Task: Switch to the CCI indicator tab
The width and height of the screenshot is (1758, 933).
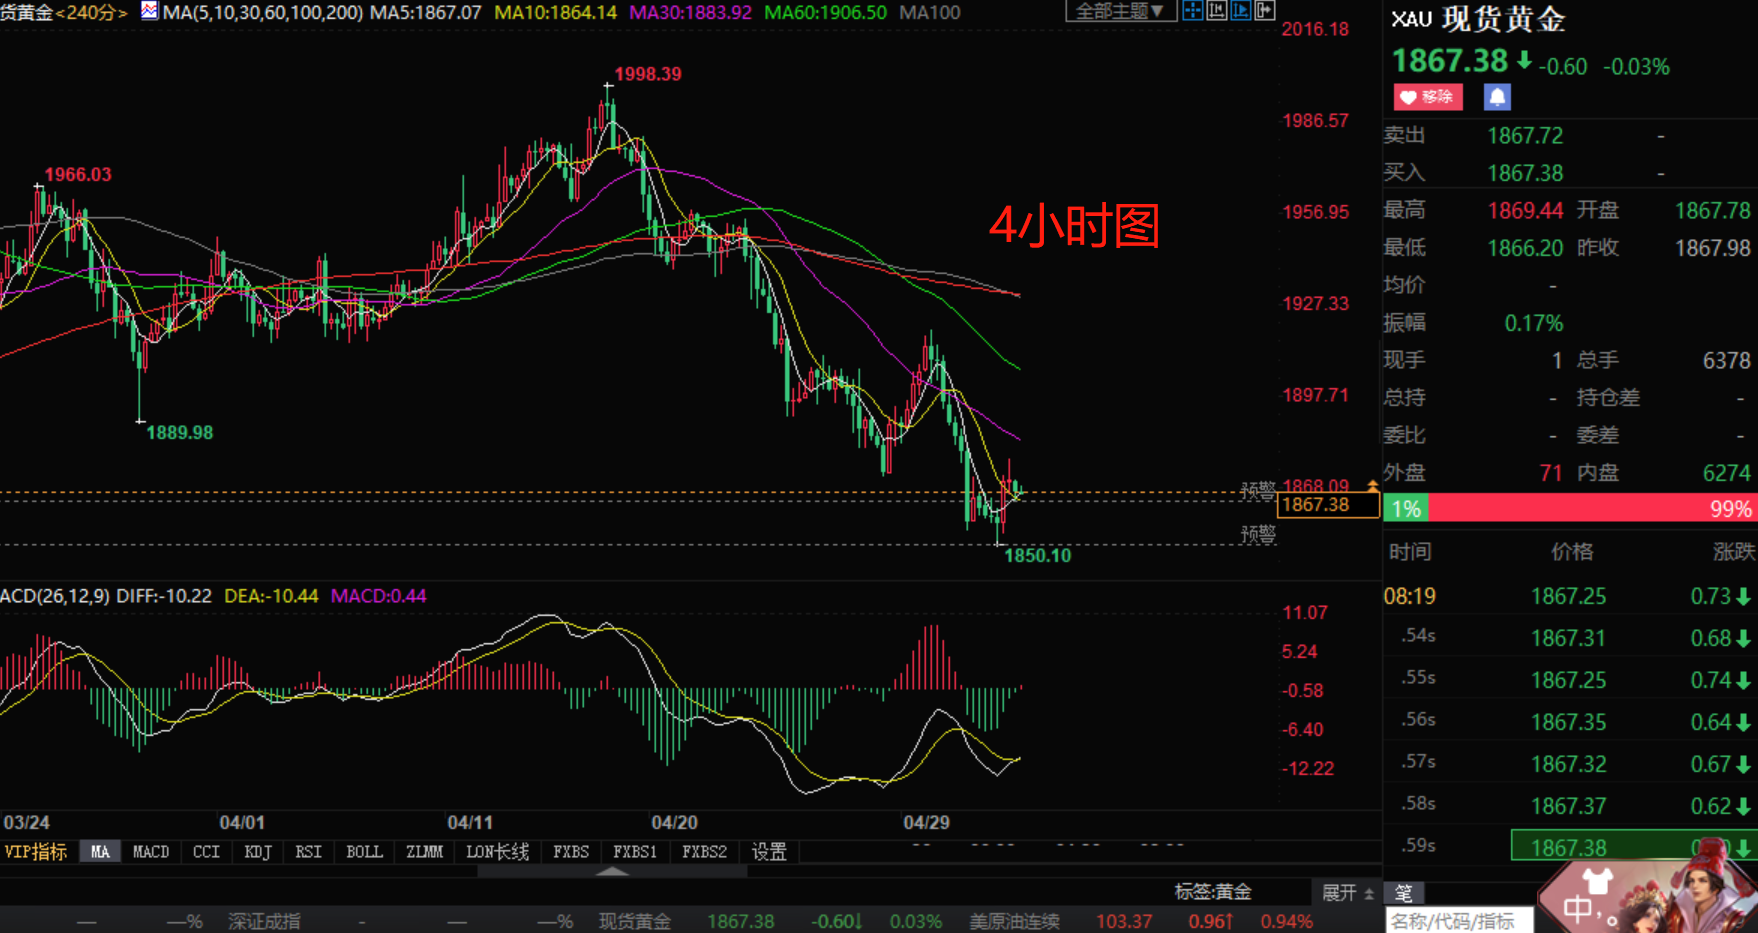Action: point(206,852)
